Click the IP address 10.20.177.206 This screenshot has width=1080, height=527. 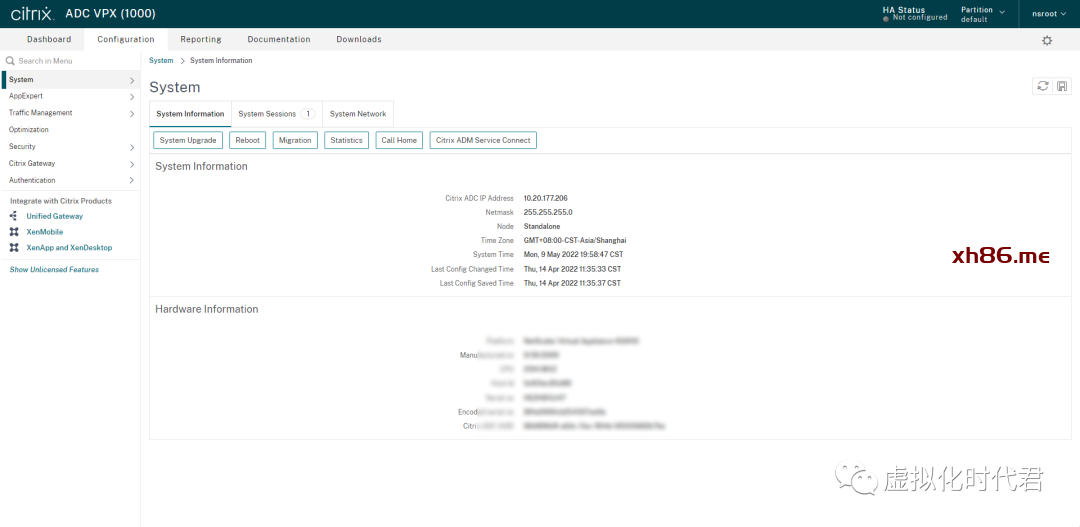(546, 198)
